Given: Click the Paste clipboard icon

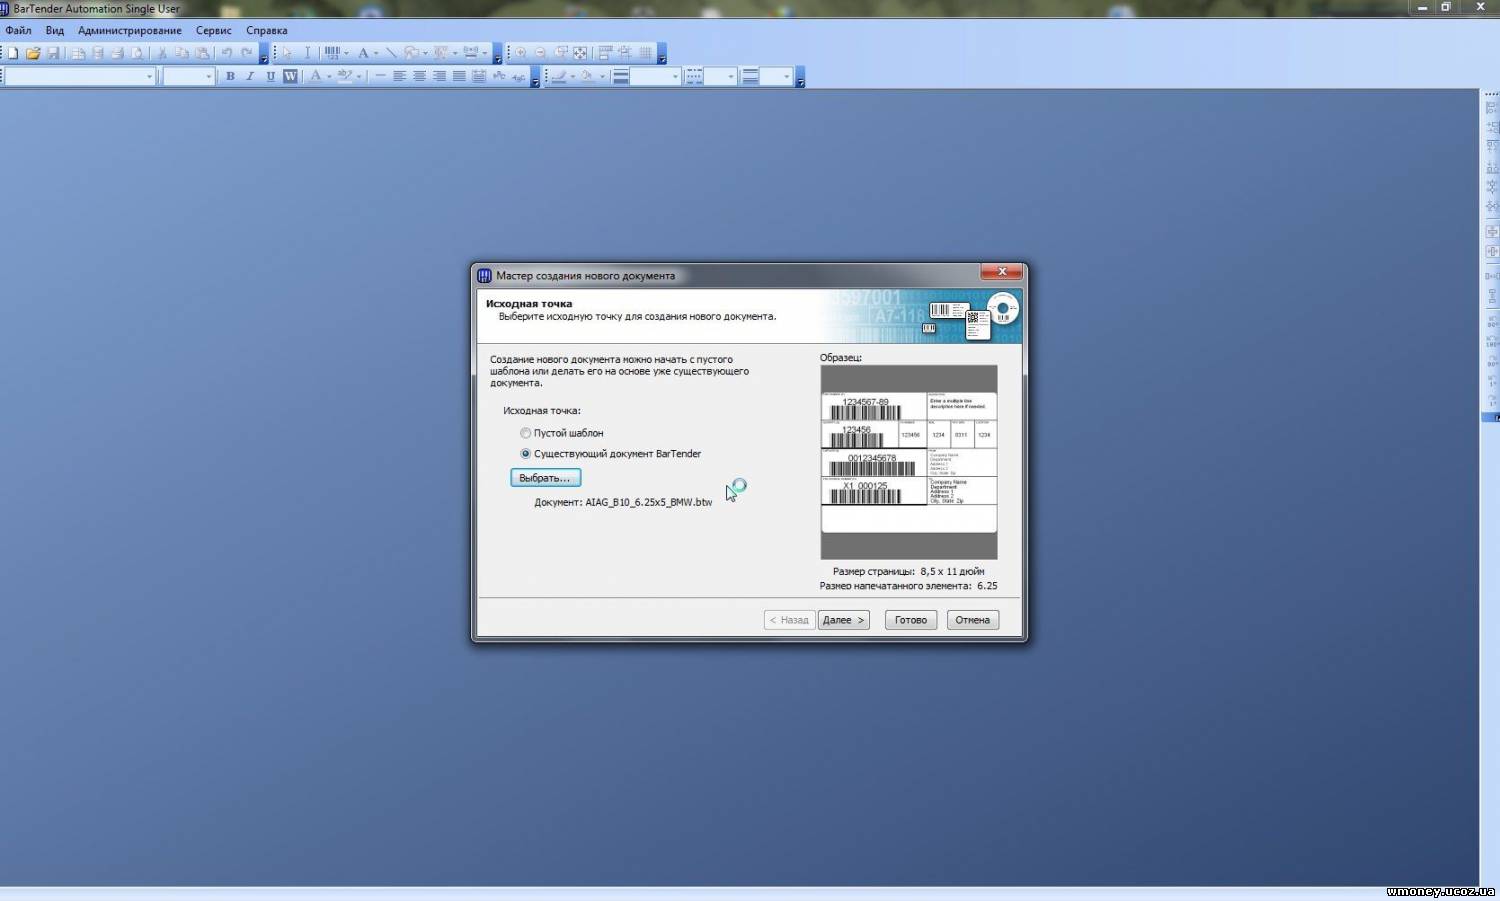Looking at the screenshot, I should (202, 53).
